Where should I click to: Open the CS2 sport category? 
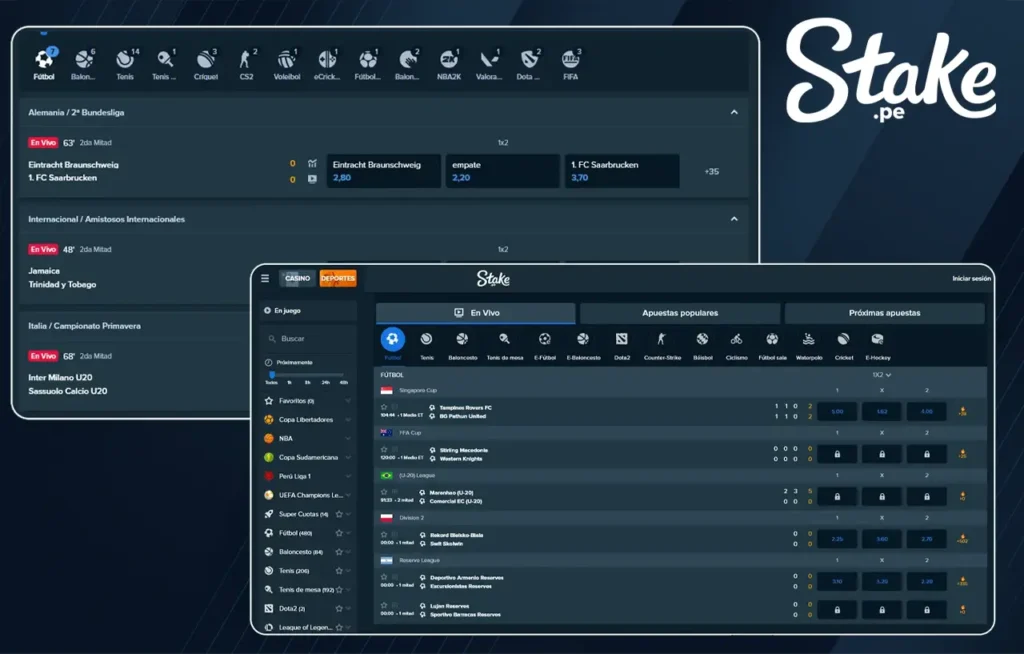tap(246, 60)
